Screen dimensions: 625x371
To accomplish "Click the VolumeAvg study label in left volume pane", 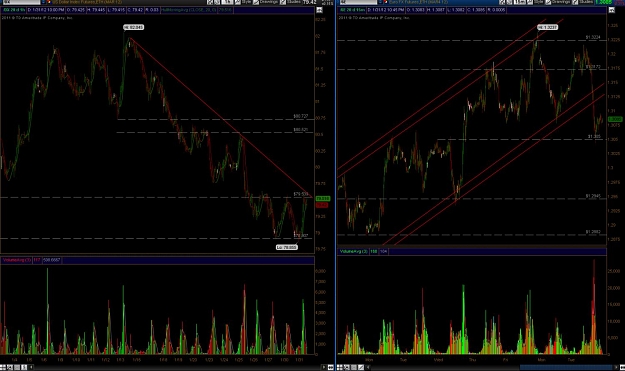I will (16, 260).
